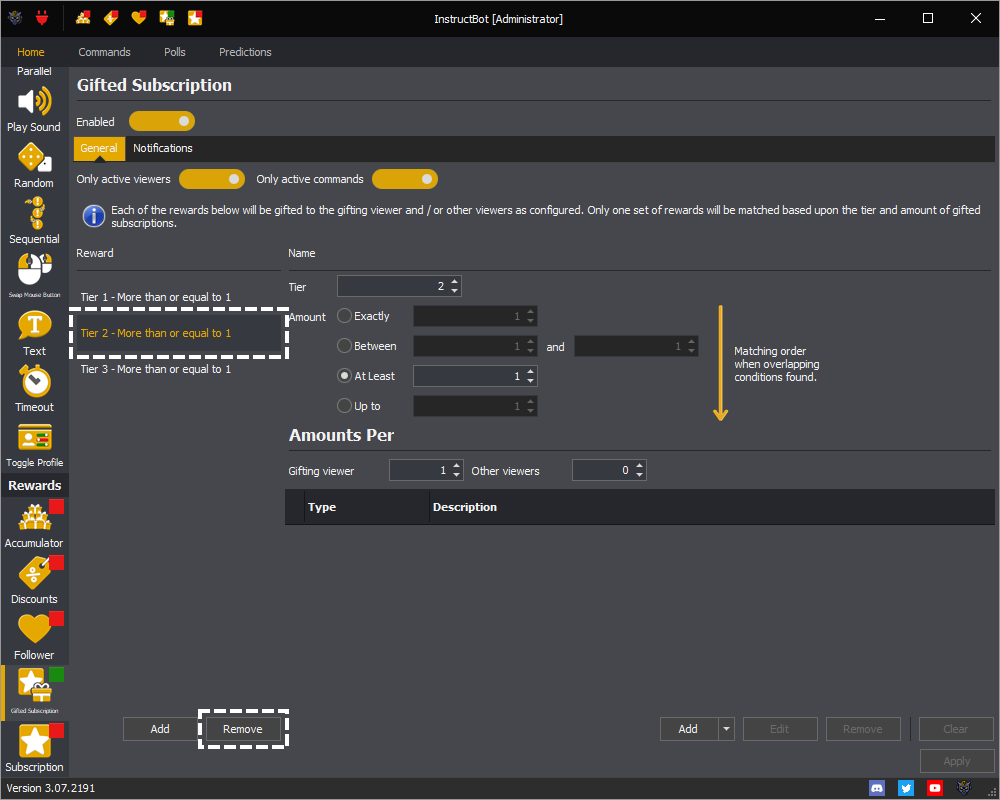
Task: Open the Accumulator reward in sidebar
Action: pyautogui.click(x=34, y=525)
